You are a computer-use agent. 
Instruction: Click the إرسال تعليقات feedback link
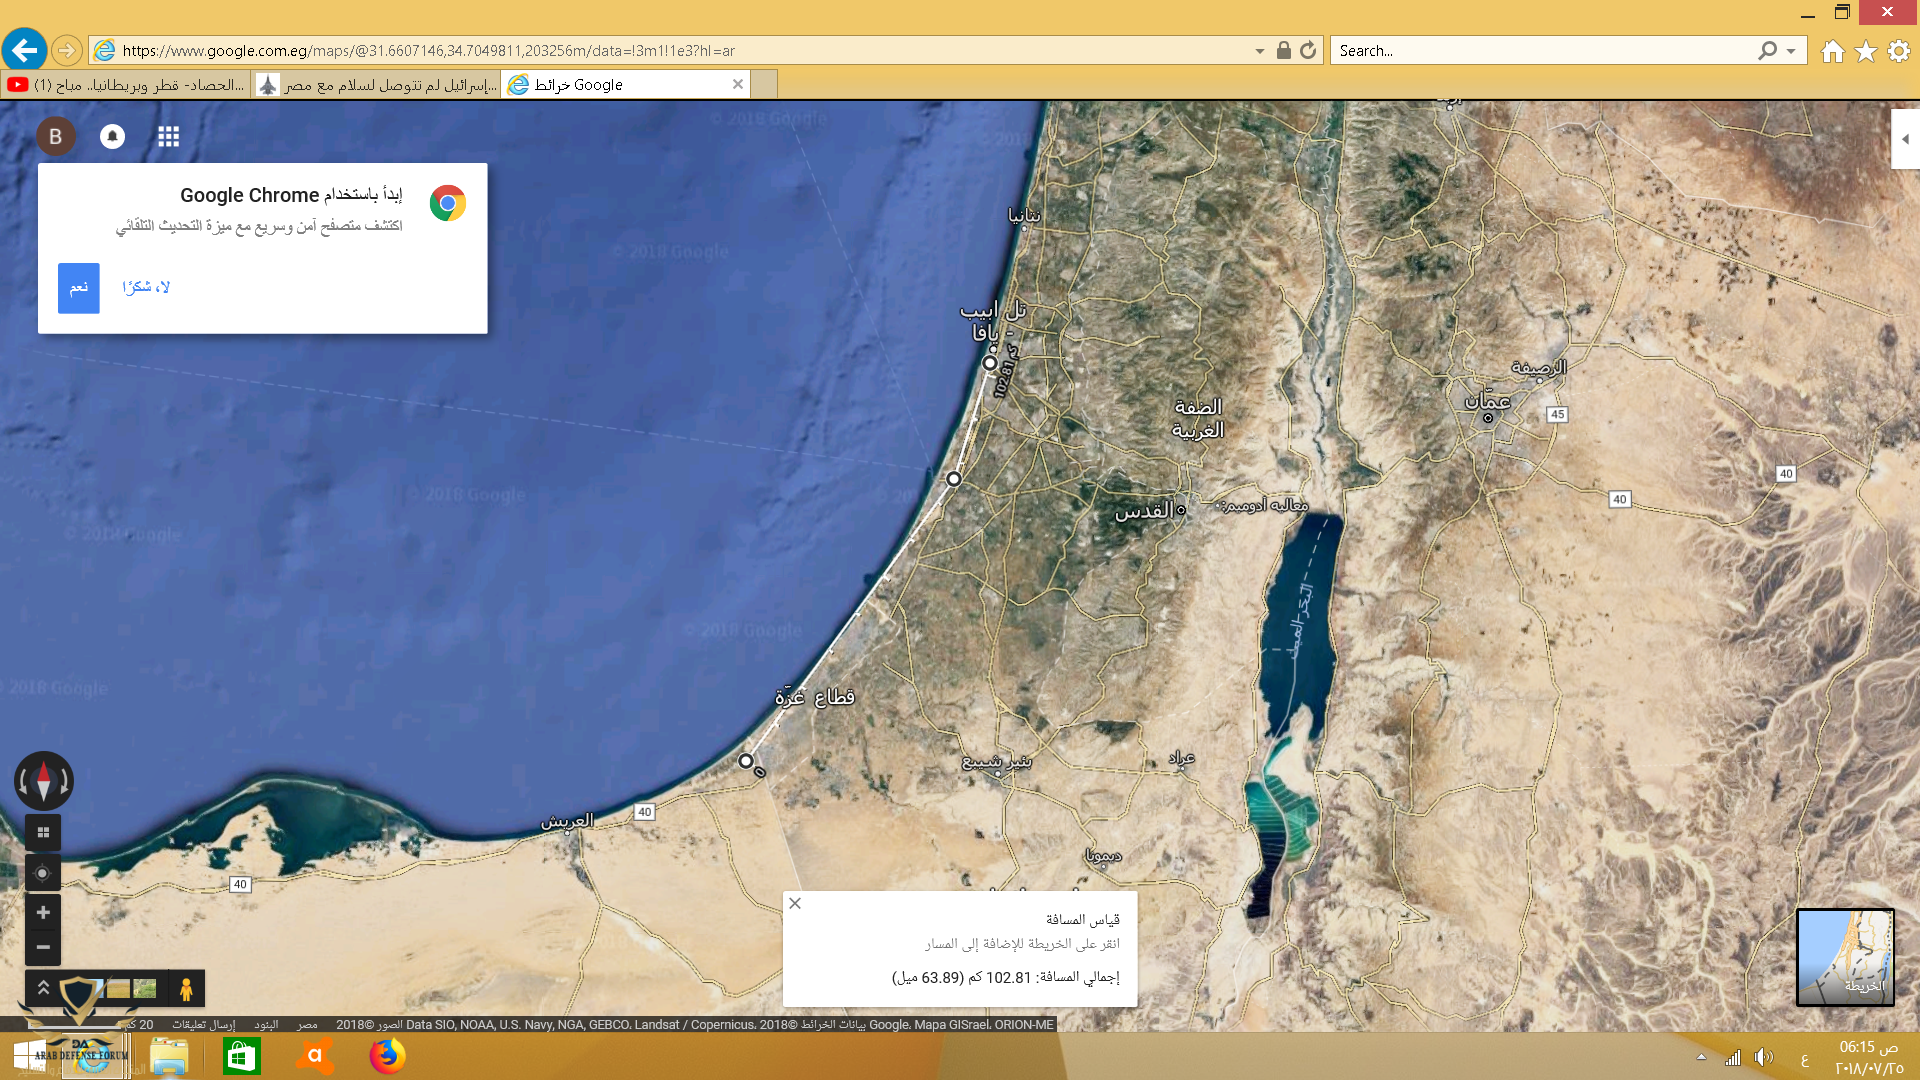click(x=203, y=1025)
